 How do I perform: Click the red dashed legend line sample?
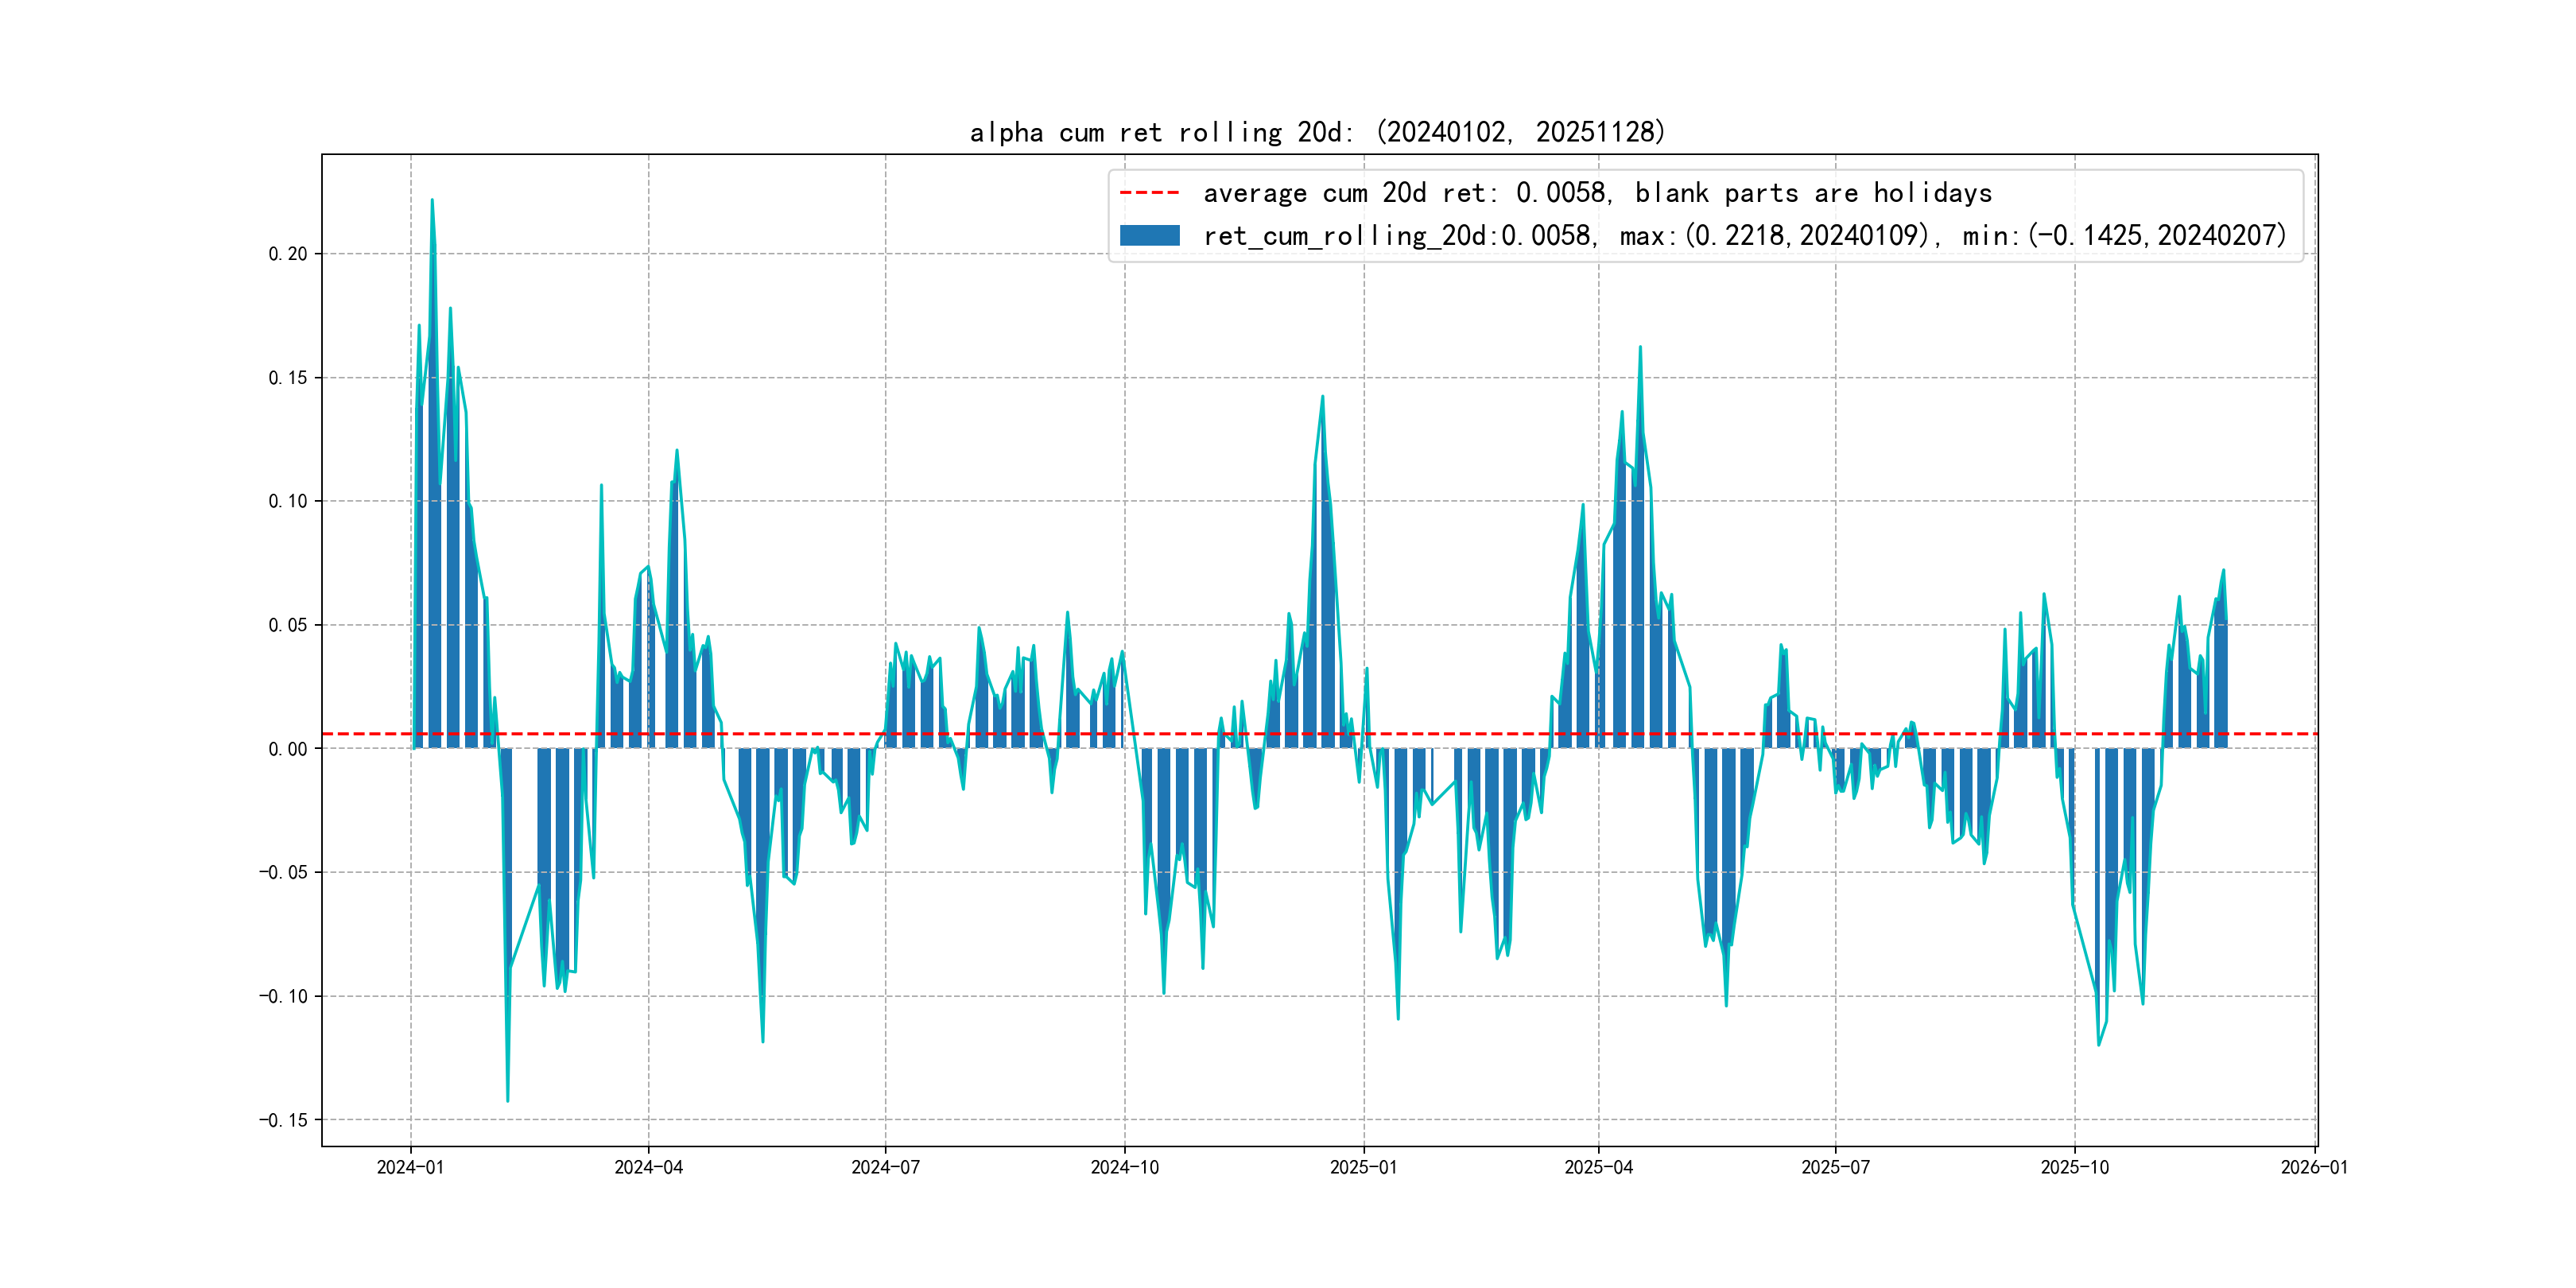tap(1149, 192)
